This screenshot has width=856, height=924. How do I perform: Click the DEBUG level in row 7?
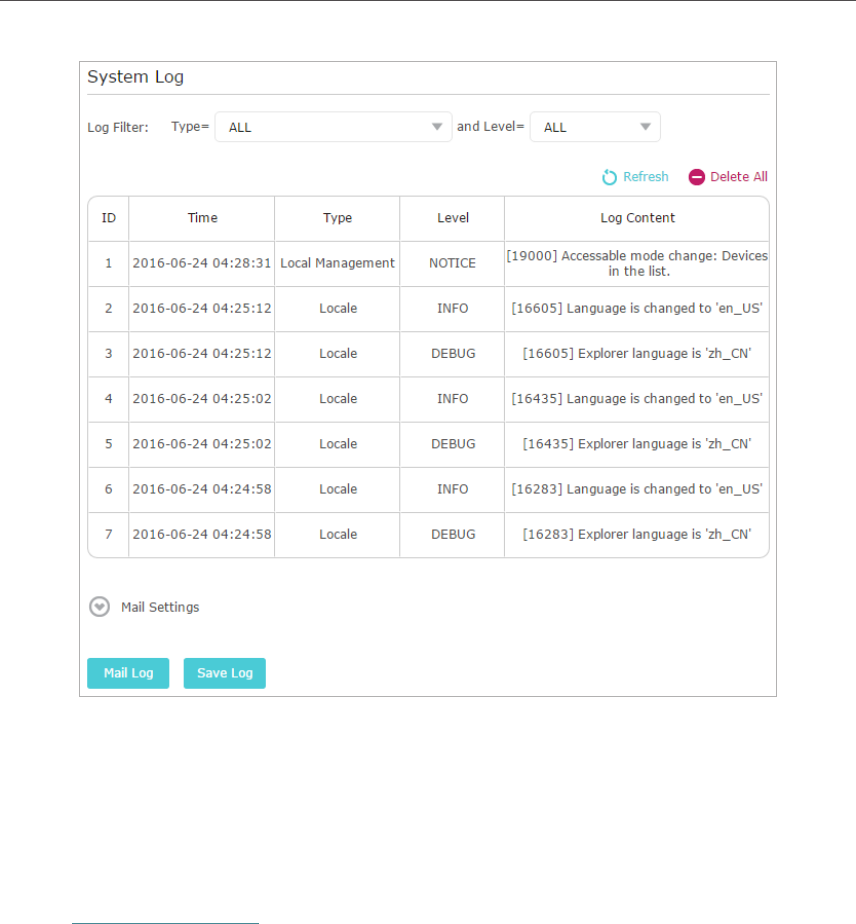coord(452,534)
